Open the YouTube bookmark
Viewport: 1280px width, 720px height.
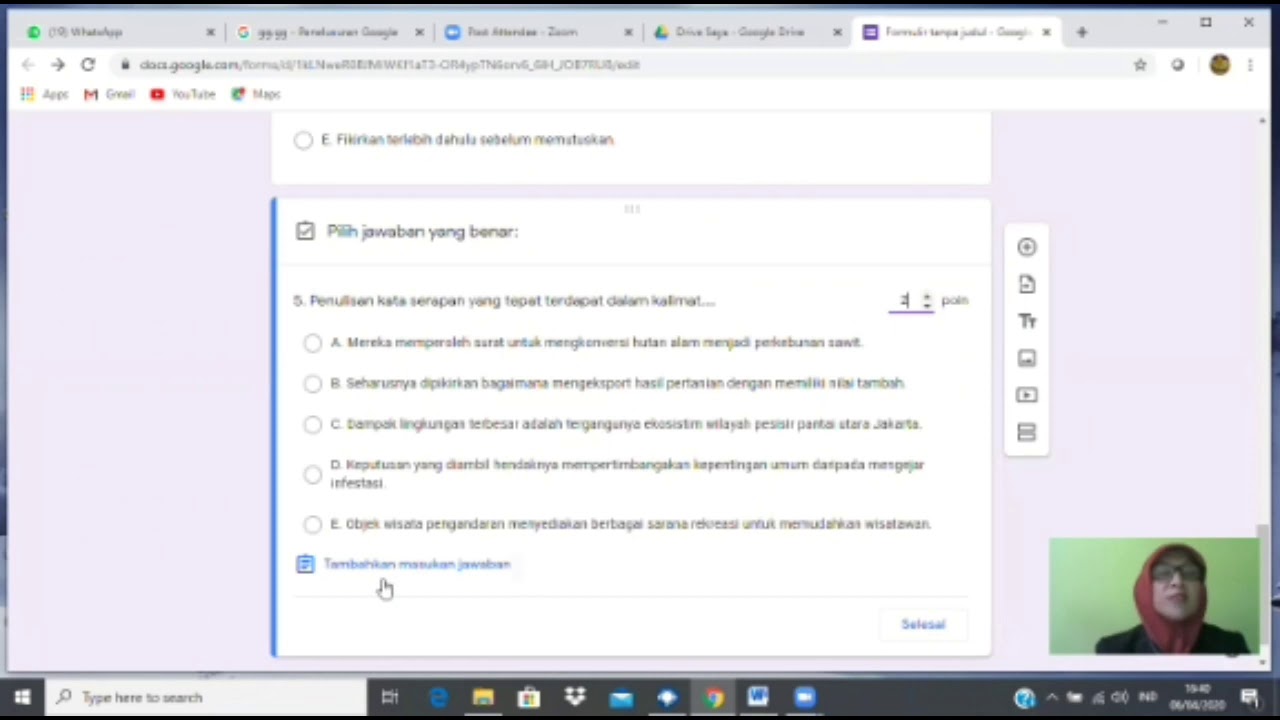pyautogui.click(x=183, y=94)
